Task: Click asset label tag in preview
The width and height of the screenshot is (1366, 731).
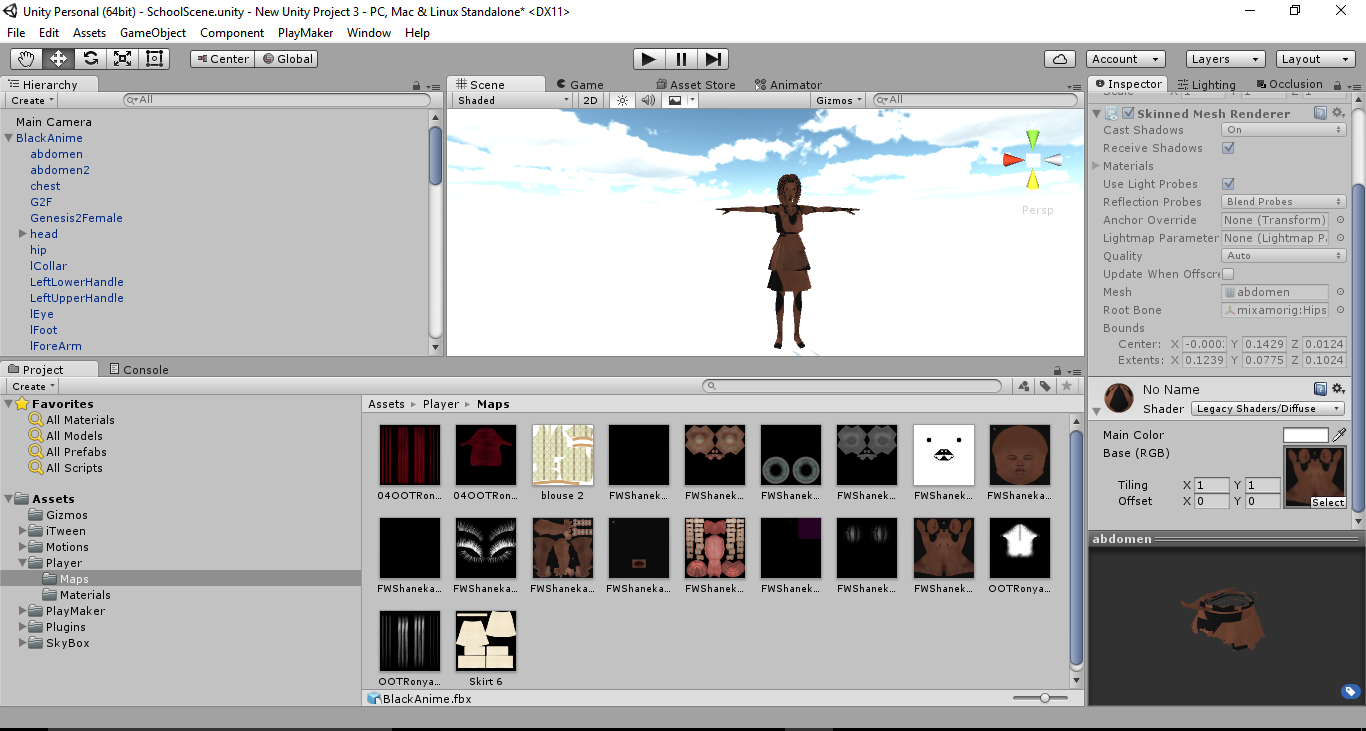Action: (1349, 691)
